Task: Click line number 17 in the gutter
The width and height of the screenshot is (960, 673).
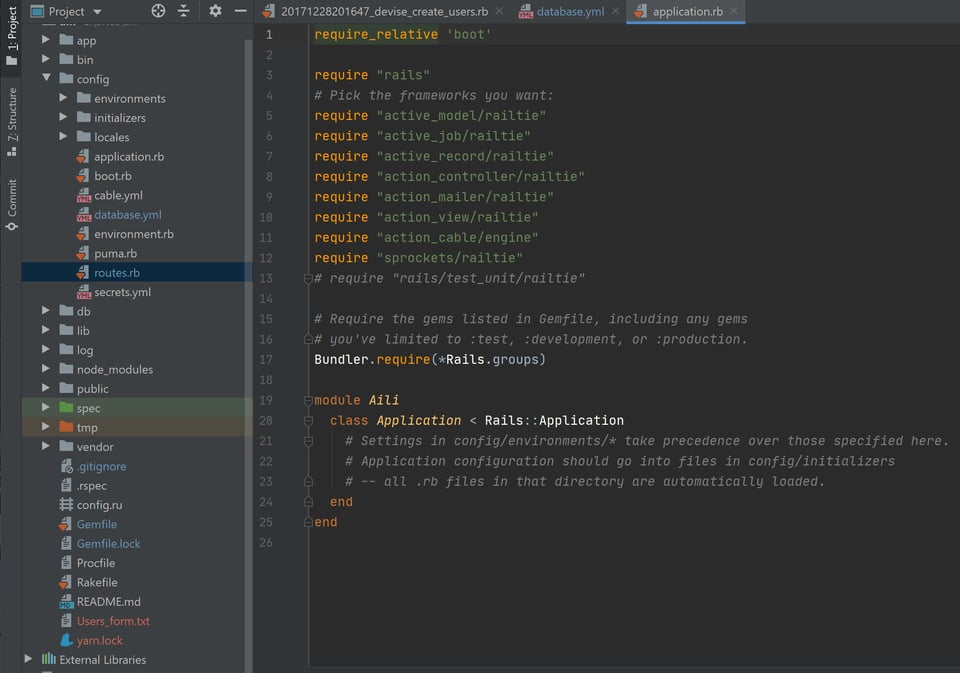Action: [x=266, y=358]
